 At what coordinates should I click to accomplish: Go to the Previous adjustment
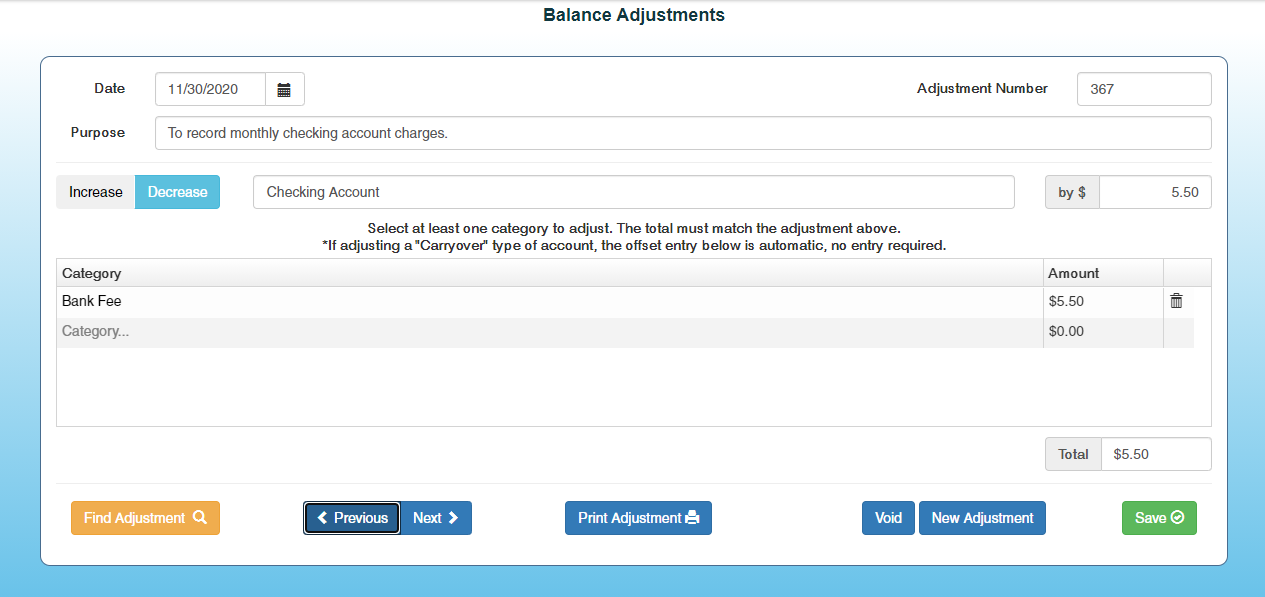point(352,518)
